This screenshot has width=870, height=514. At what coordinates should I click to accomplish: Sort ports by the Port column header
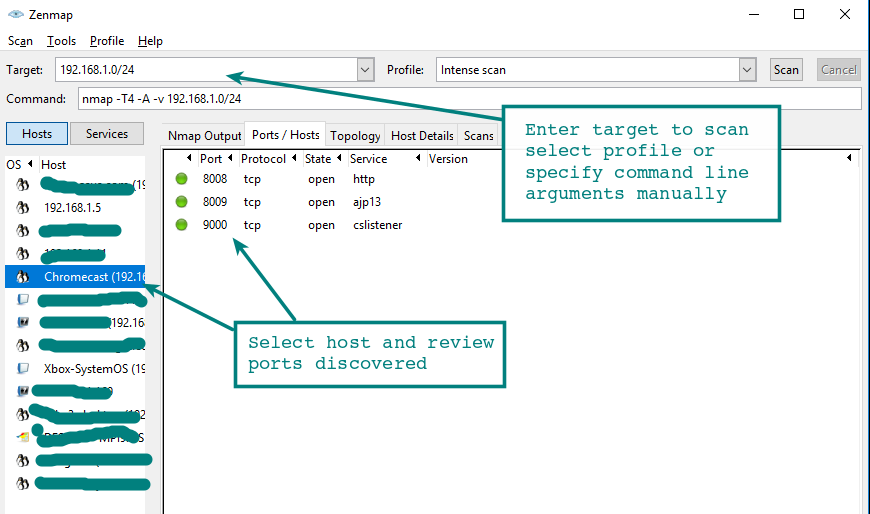(211, 159)
